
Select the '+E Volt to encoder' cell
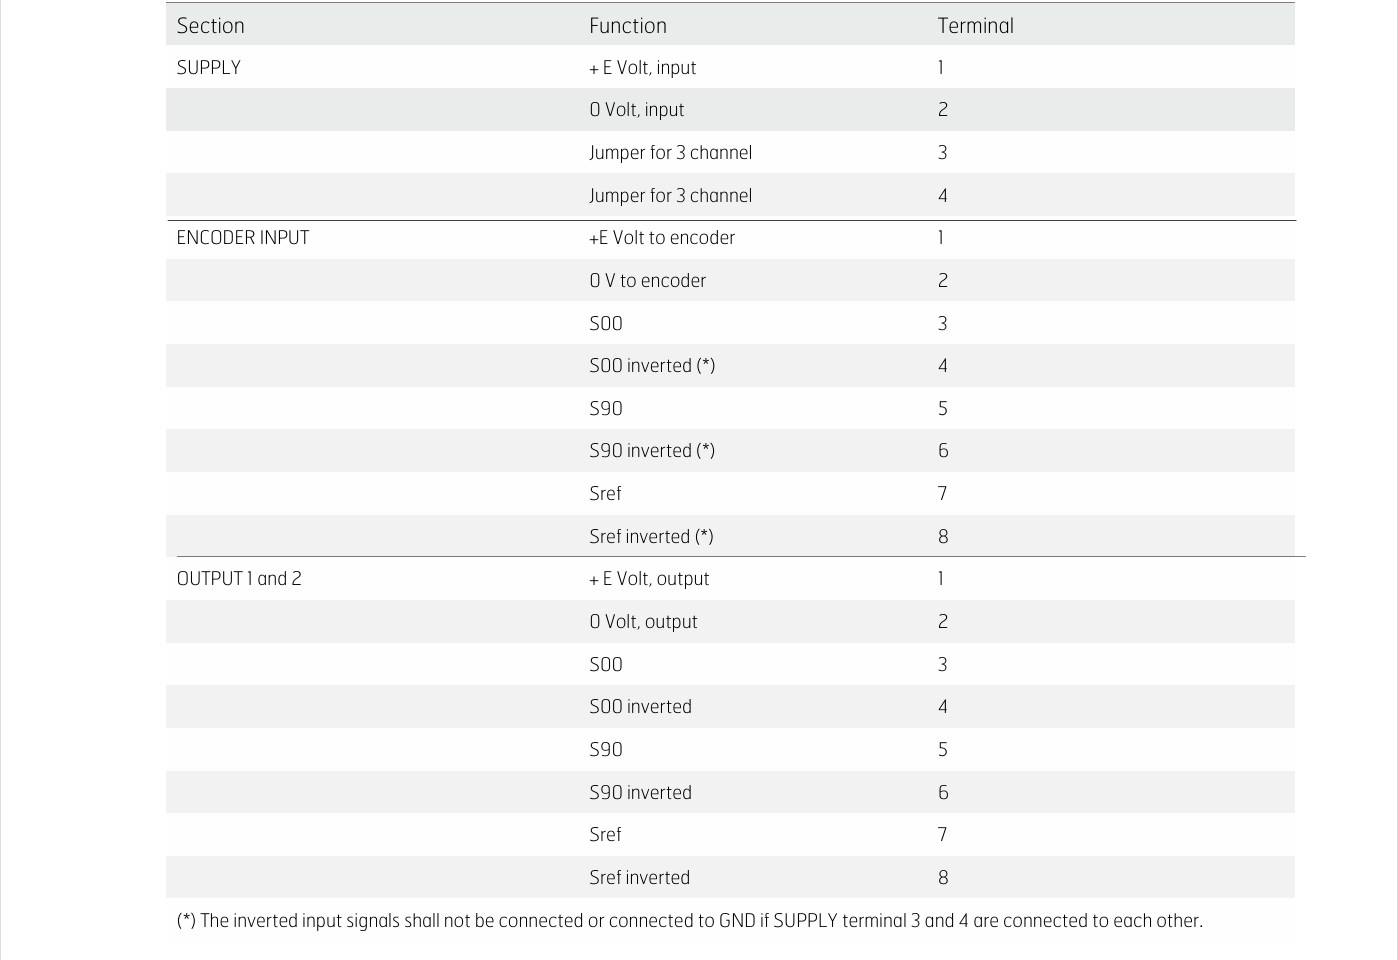click(661, 238)
